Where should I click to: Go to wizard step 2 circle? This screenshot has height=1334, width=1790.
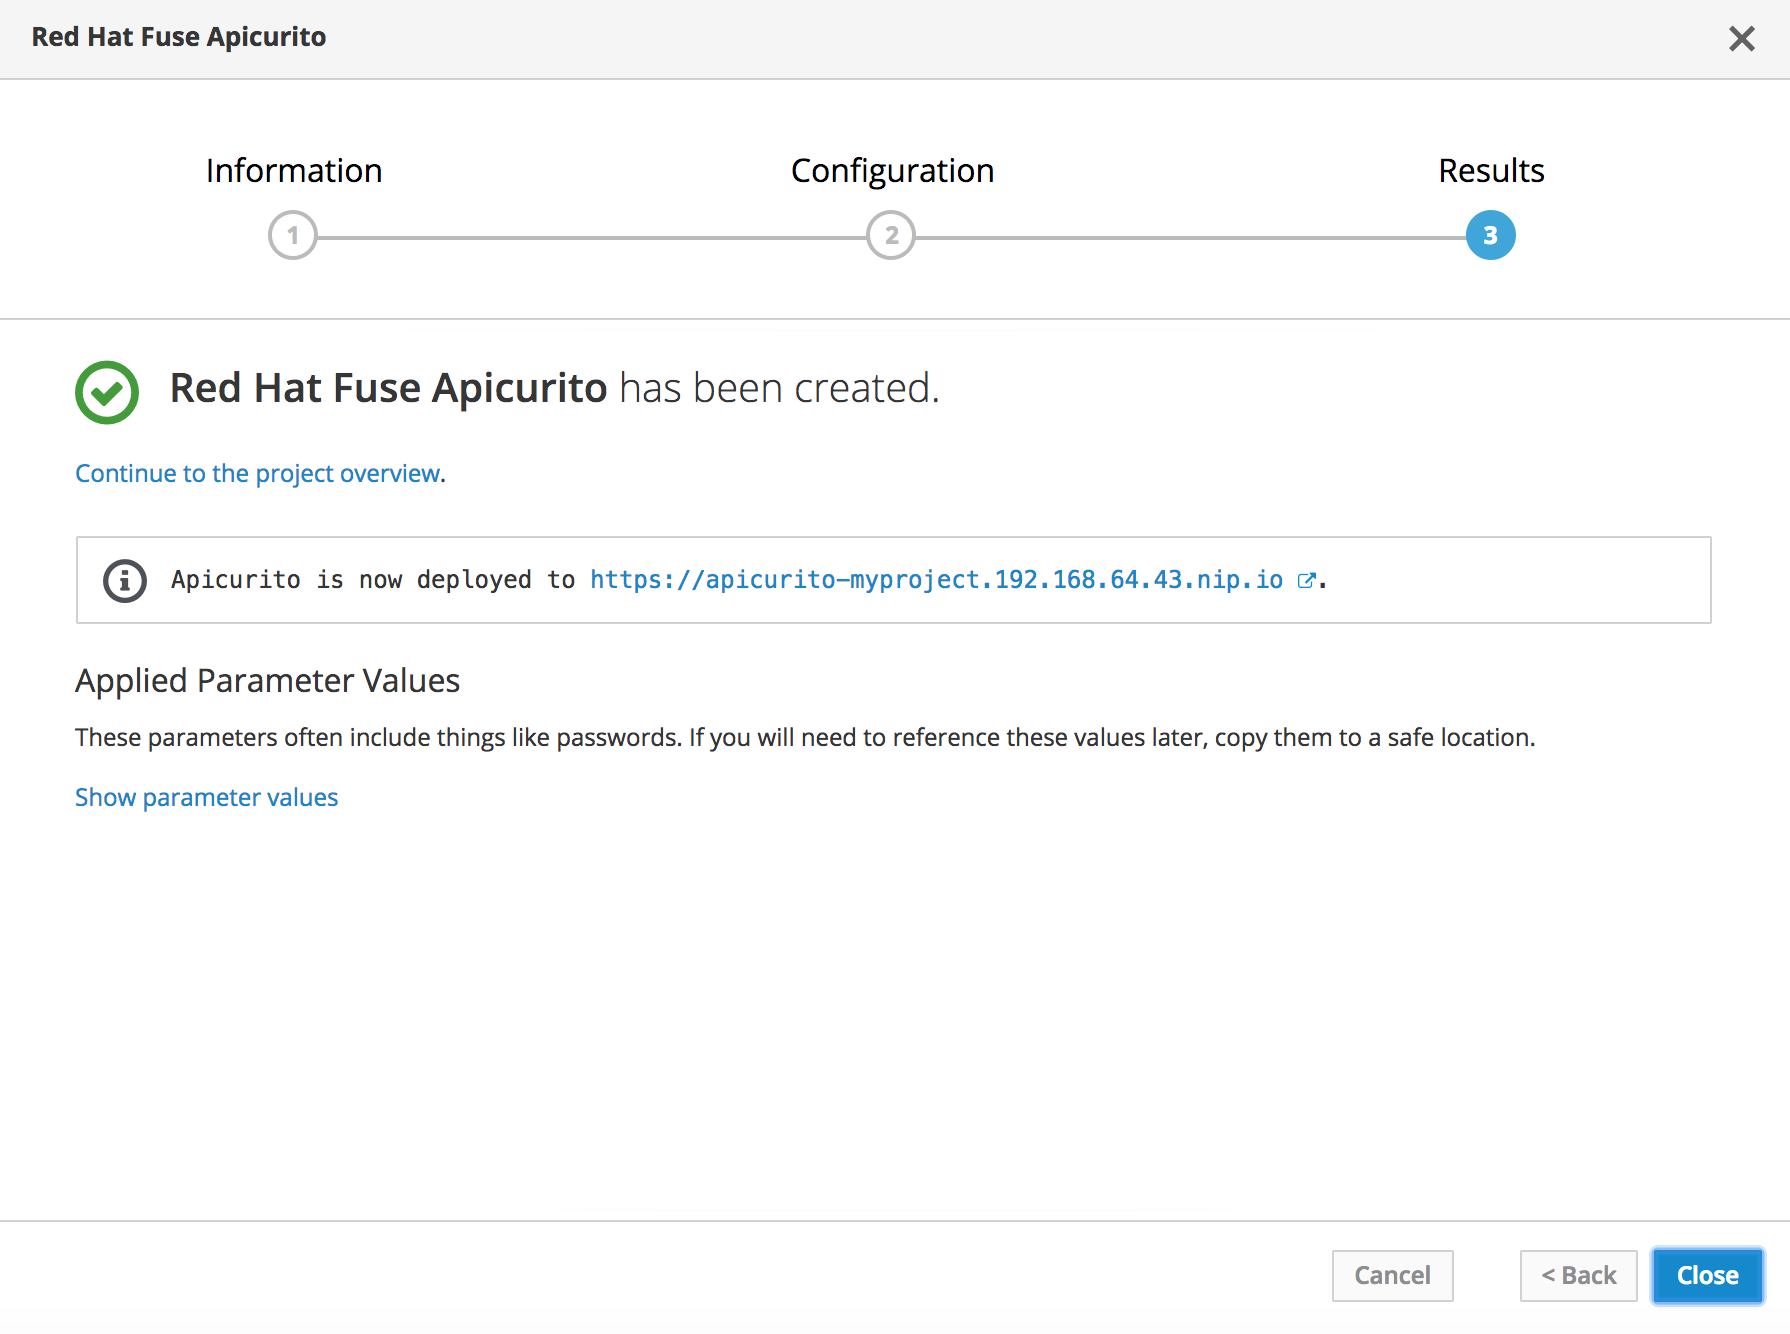point(891,235)
